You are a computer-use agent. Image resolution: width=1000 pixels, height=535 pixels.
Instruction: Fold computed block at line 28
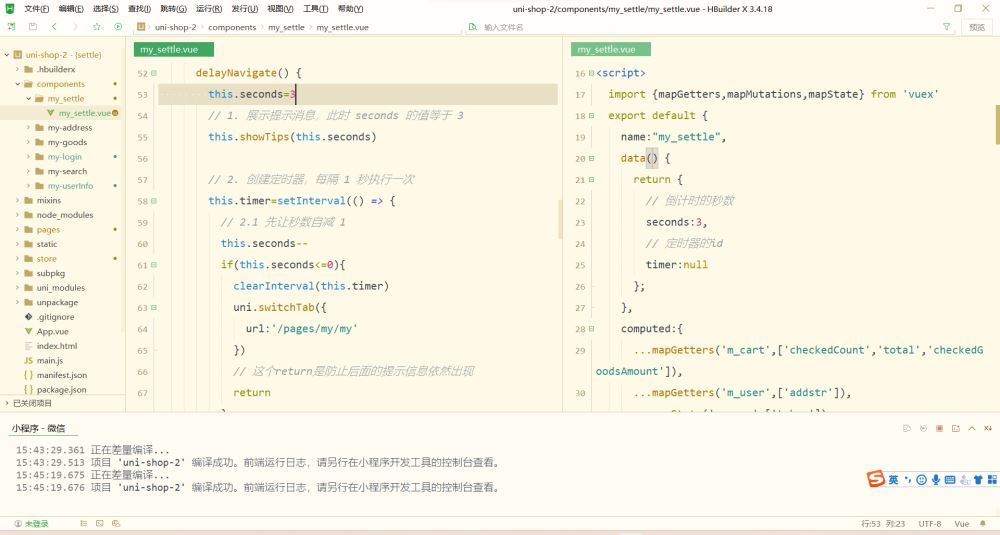(x=591, y=329)
